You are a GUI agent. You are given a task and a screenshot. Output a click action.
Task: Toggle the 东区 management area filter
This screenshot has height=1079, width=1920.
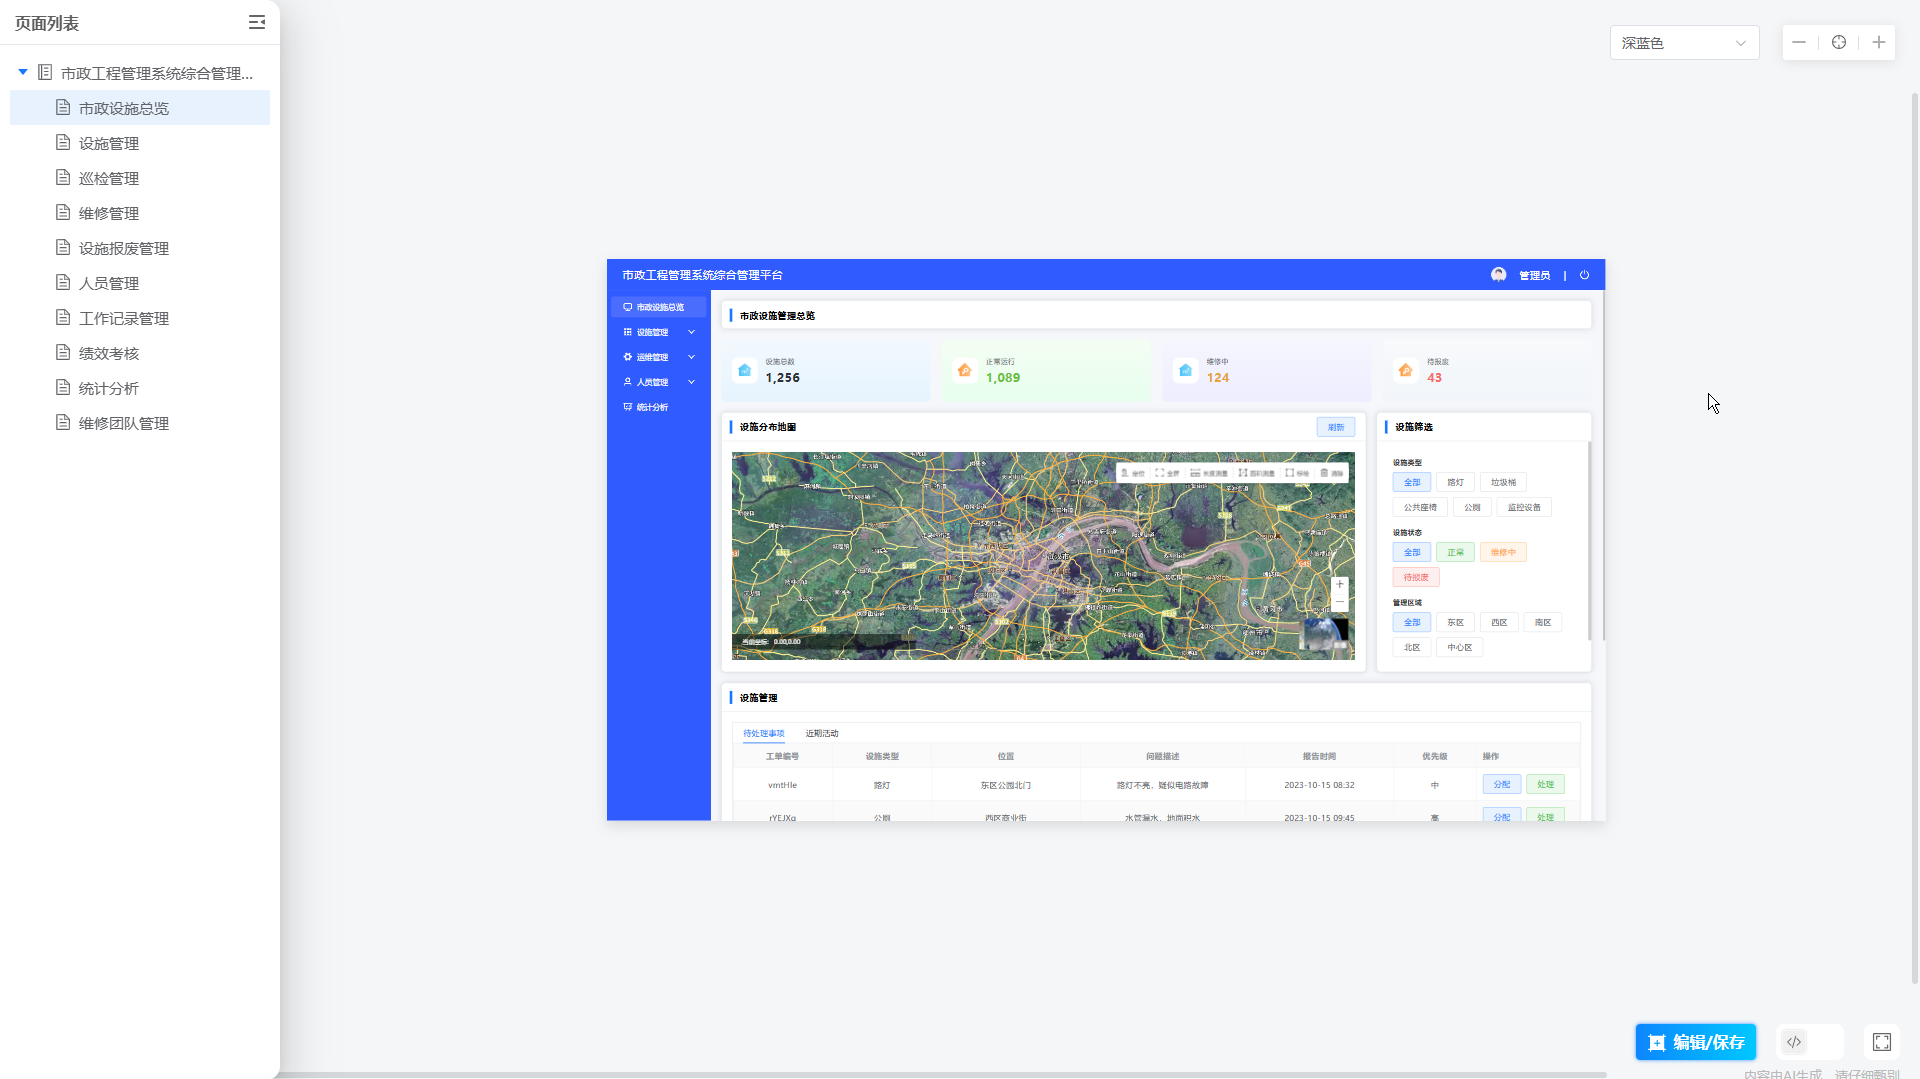click(1455, 622)
